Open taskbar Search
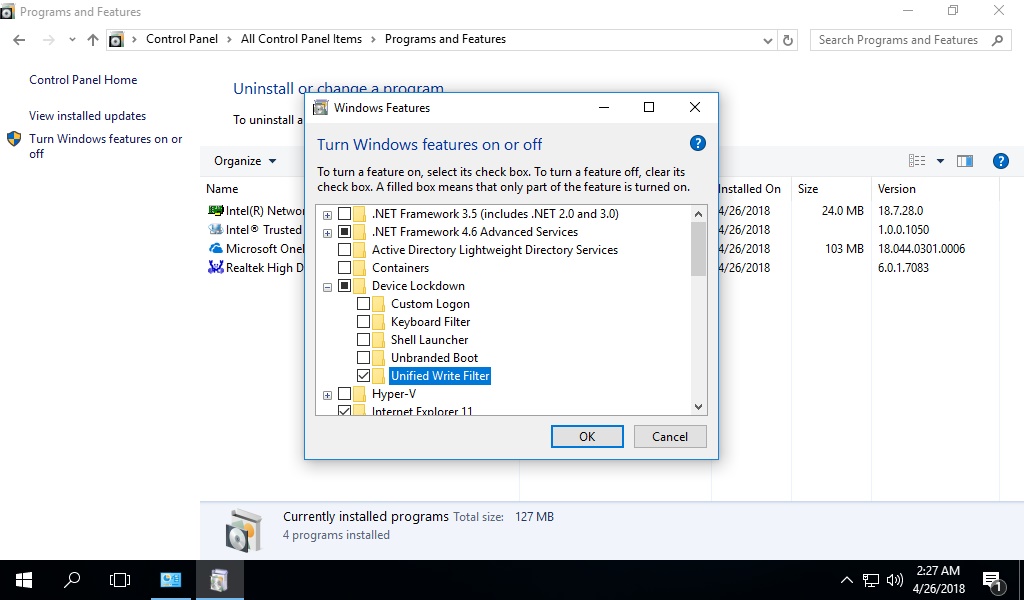 (72, 580)
